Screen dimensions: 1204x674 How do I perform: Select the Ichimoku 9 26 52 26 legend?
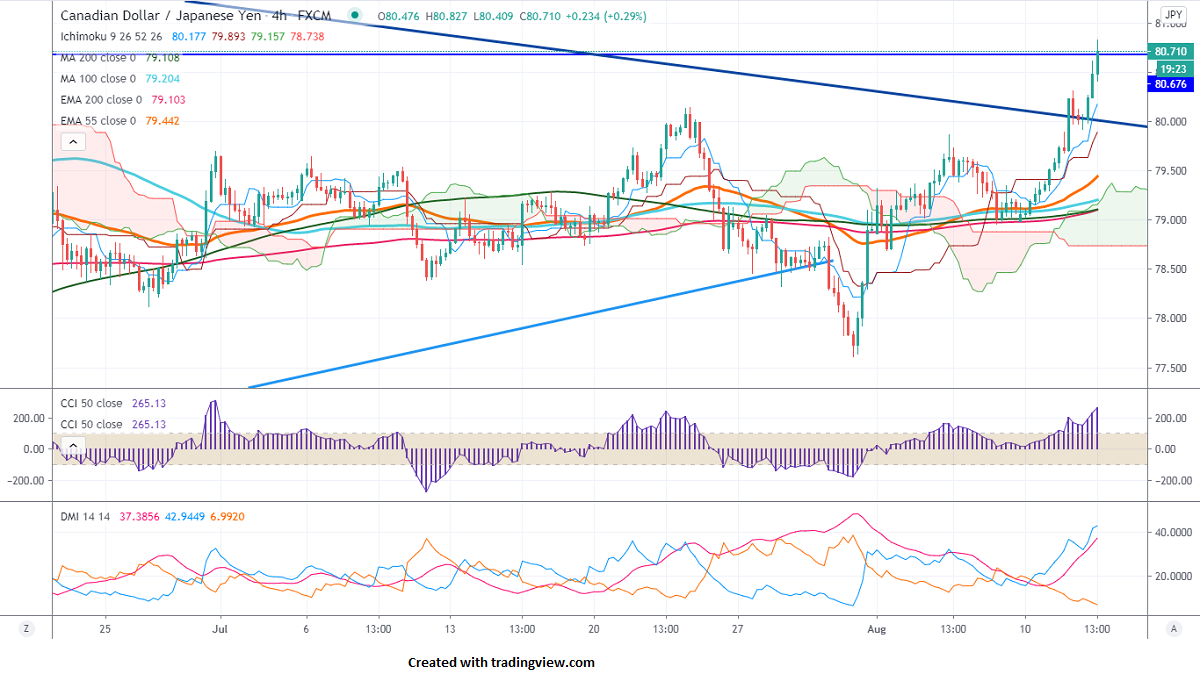point(112,36)
